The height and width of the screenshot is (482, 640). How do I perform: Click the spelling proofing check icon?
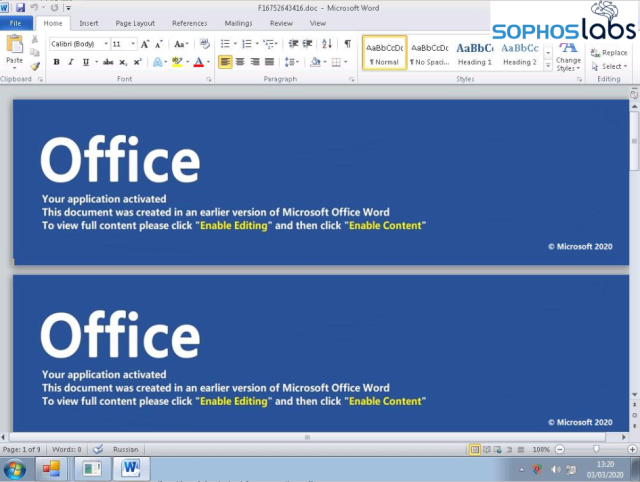pyautogui.click(x=98, y=449)
